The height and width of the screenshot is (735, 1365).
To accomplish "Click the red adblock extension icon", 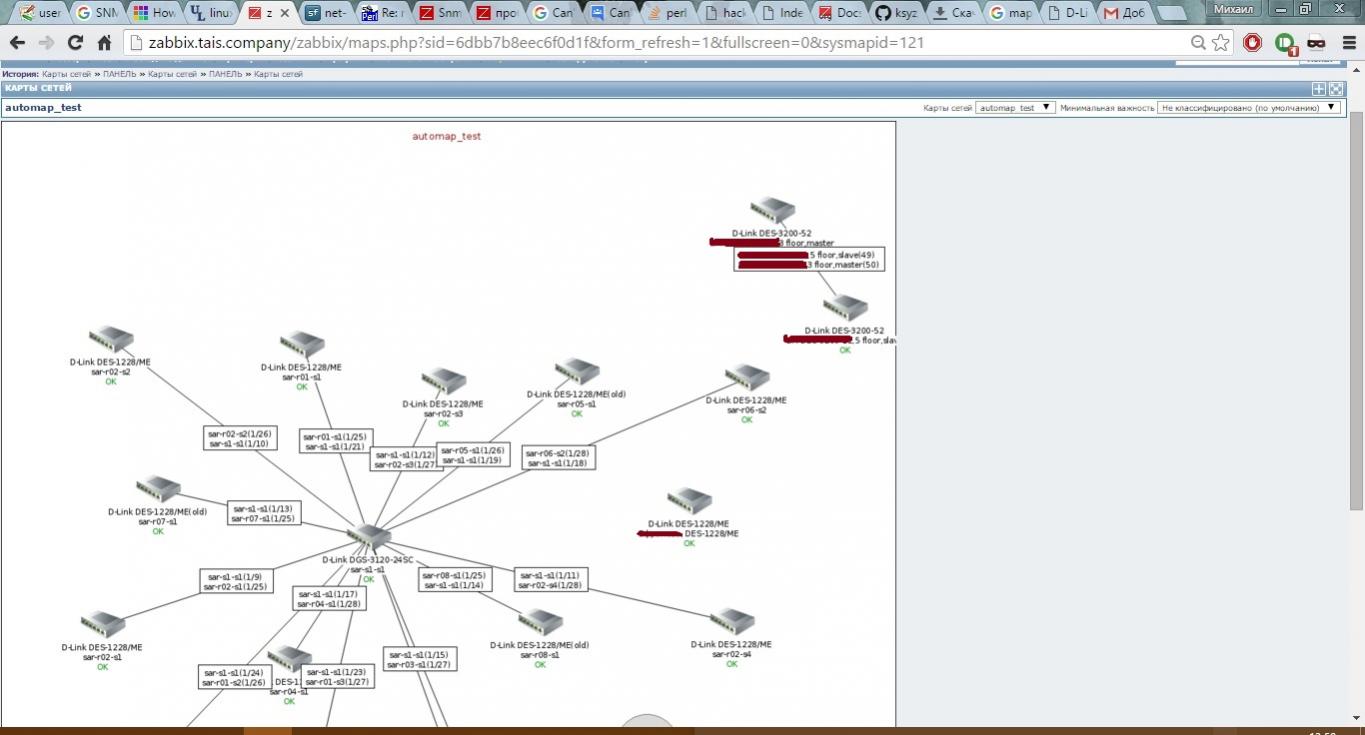I will [1253, 42].
